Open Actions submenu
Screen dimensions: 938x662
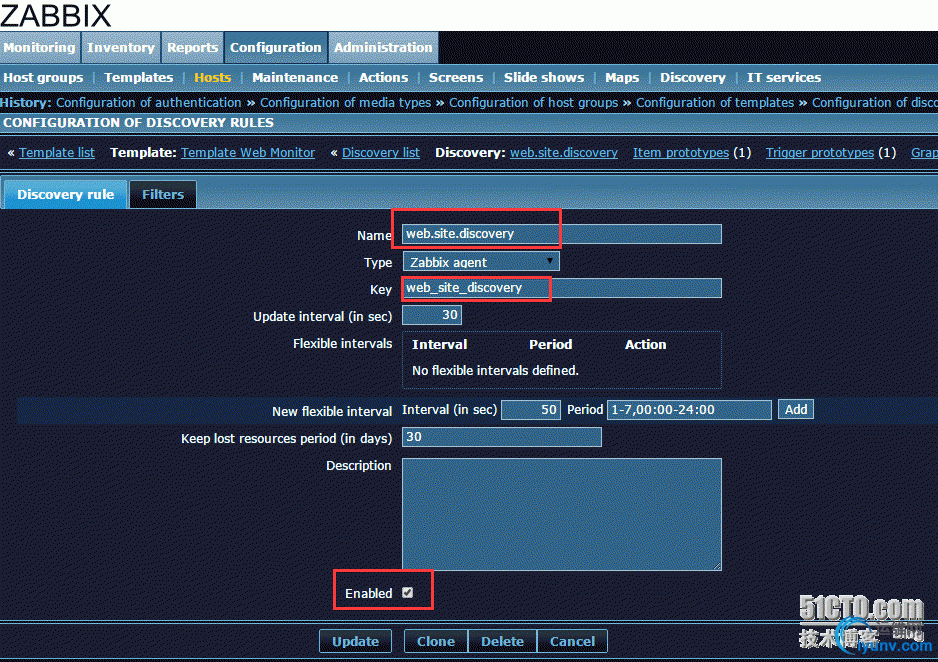383,78
